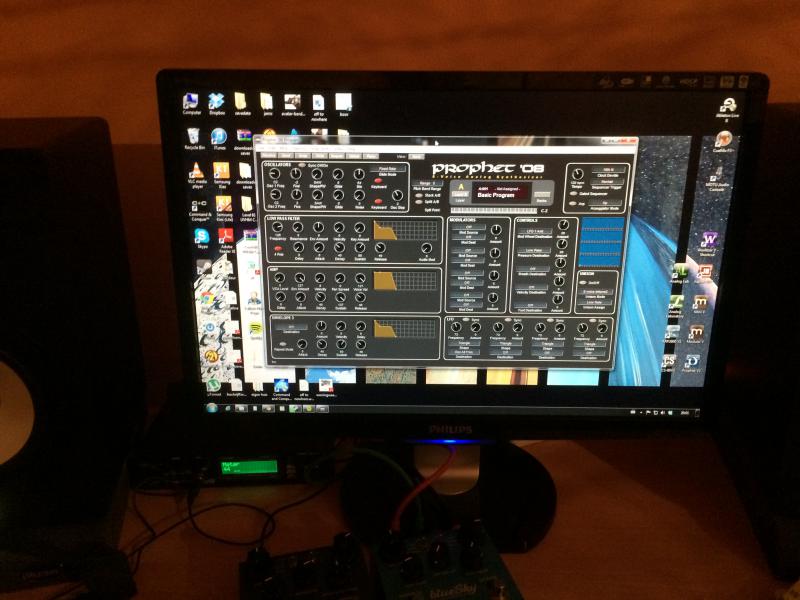Launch Mini V desktop shortcut
This screenshot has width=800, height=600.
699,305
